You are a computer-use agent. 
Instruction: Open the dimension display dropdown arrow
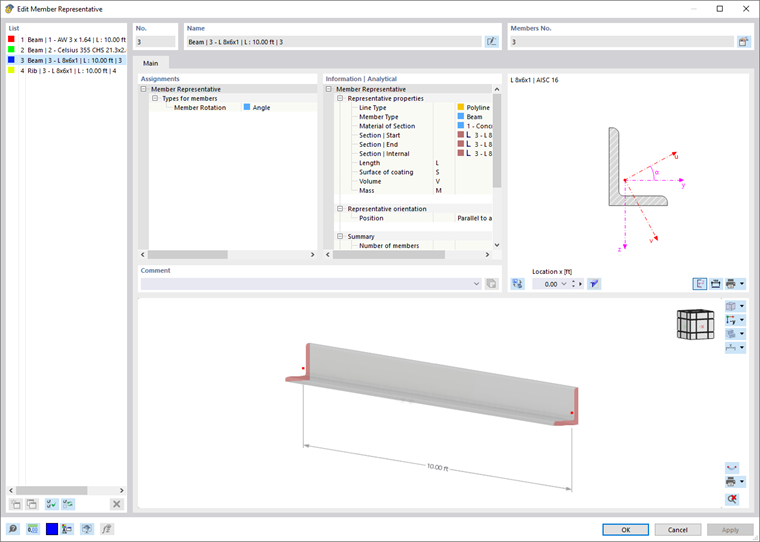point(742,348)
